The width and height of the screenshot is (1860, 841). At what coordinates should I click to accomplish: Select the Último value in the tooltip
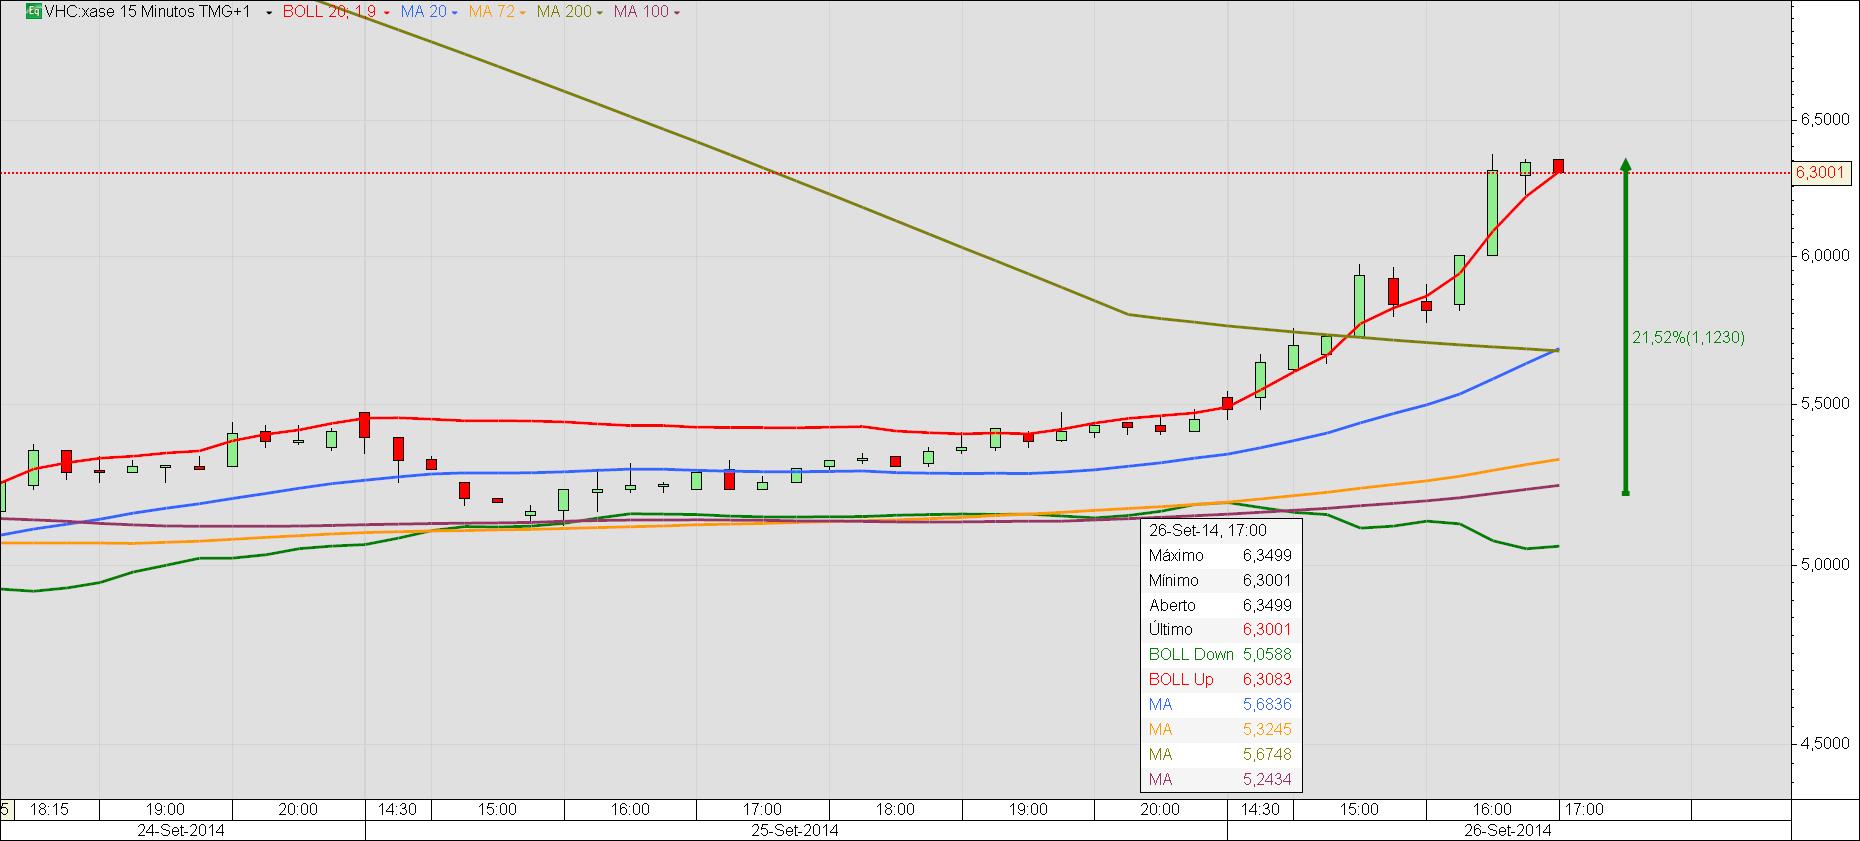click(x=1267, y=630)
